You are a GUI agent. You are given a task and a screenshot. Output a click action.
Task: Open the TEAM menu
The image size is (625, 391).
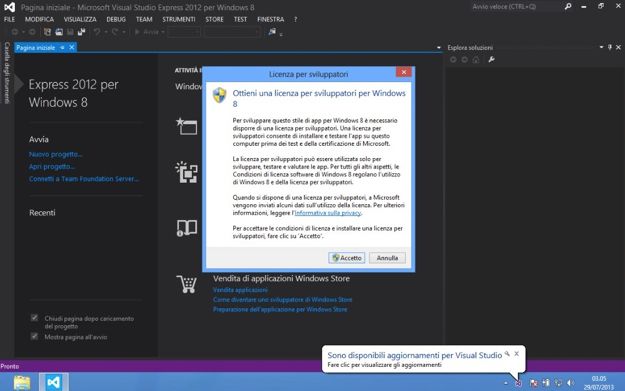point(144,19)
